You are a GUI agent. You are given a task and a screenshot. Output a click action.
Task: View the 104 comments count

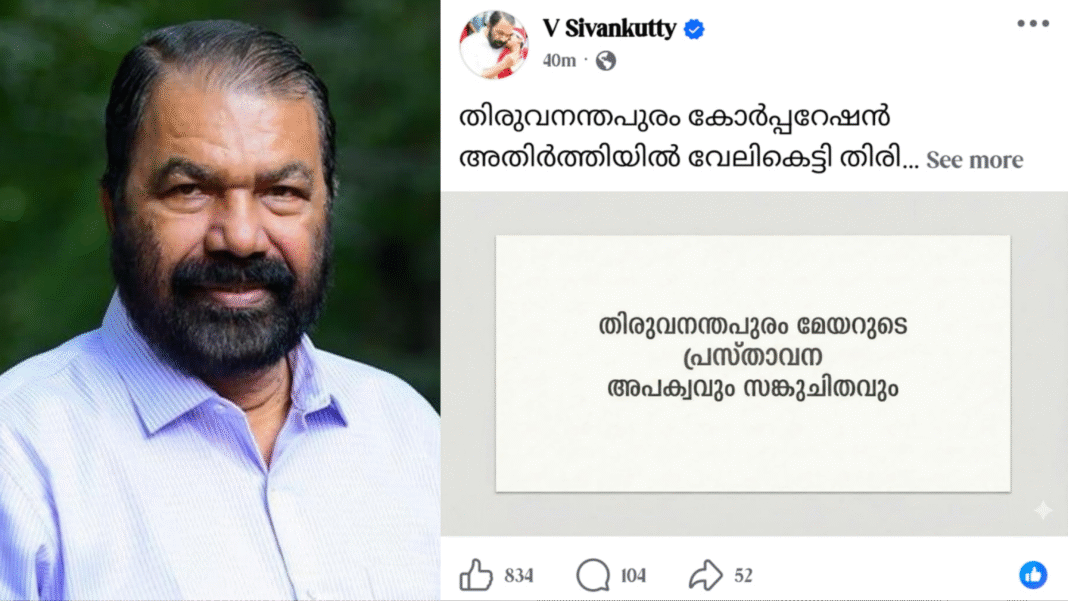tap(633, 576)
